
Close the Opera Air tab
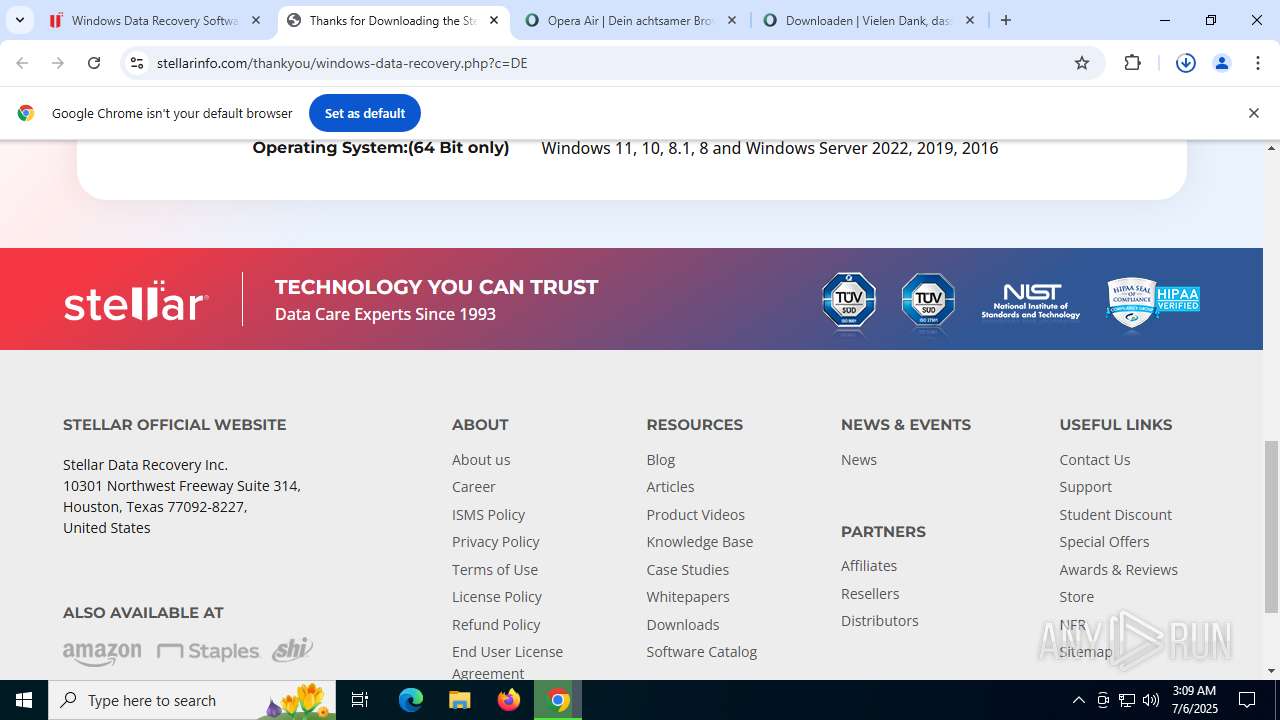[732, 20]
